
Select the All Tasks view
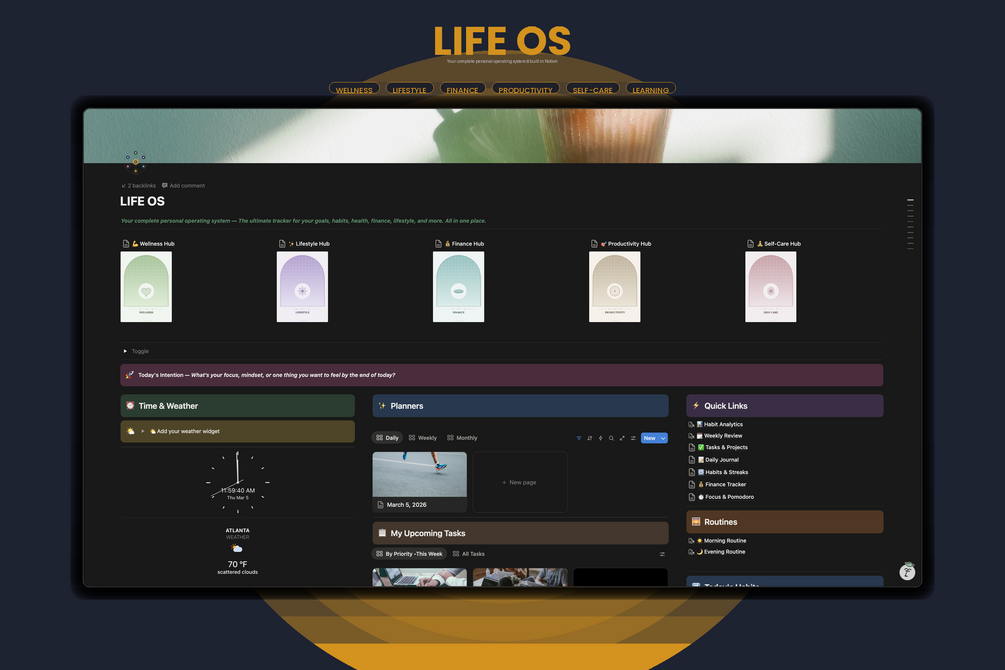coord(469,554)
